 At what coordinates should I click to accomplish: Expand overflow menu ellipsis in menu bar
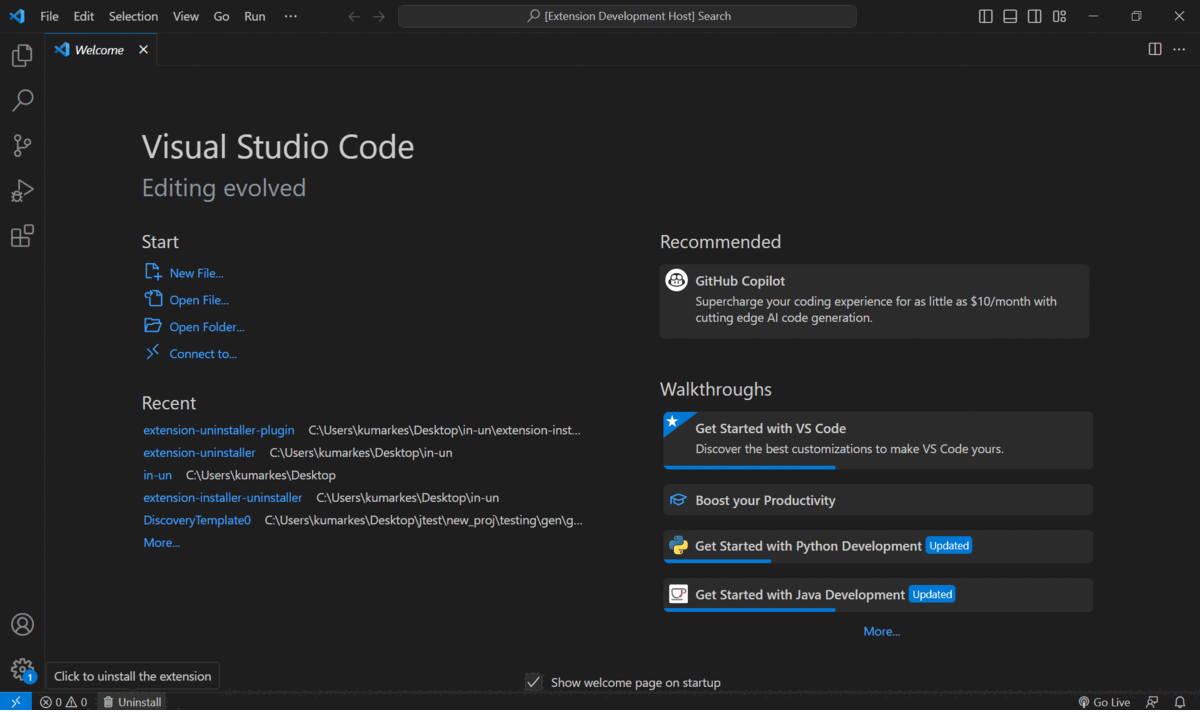(x=291, y=16)
